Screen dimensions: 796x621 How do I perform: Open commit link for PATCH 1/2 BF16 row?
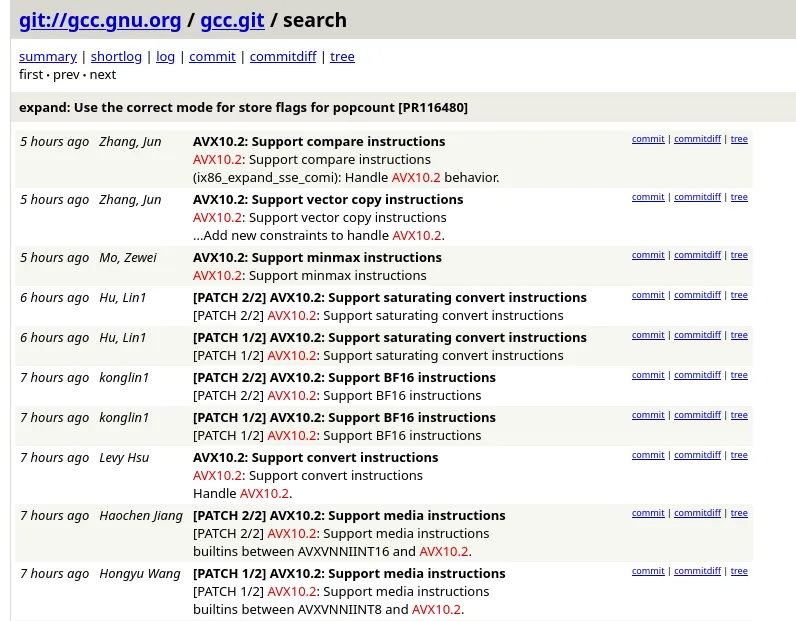click(x=648, y=415)
